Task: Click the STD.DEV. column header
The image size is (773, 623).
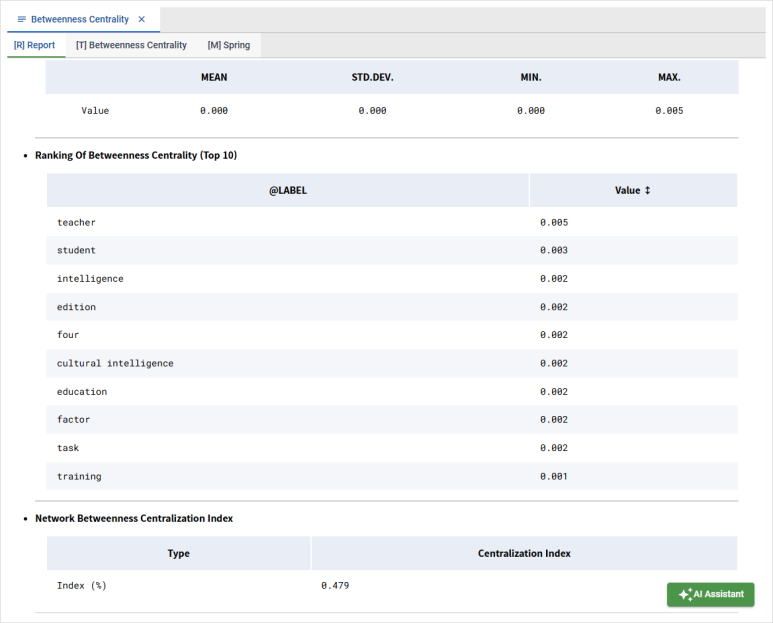Action: click(x=372, y=77)
